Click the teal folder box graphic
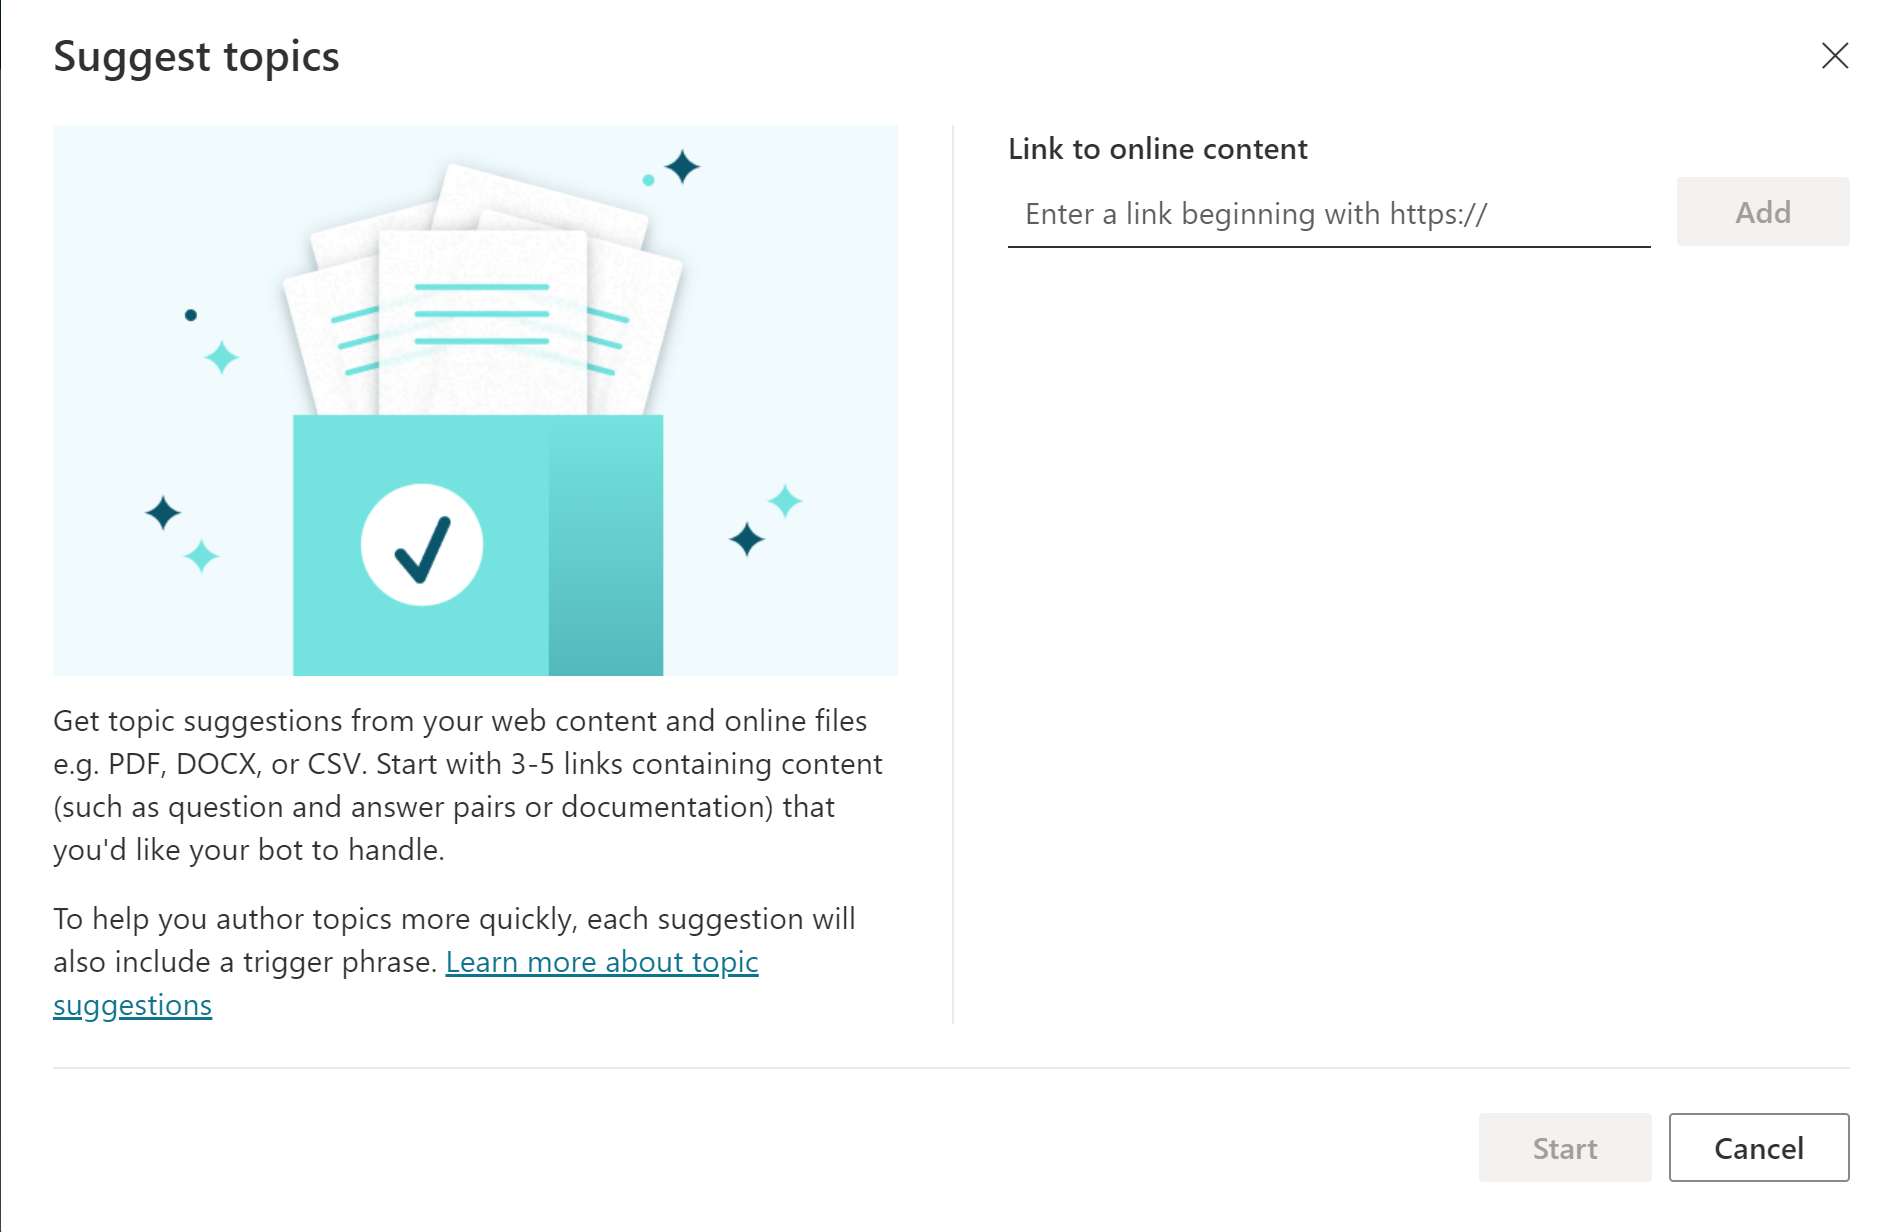The width and height of the screenshot is (1892, 1232). point(478,545)
